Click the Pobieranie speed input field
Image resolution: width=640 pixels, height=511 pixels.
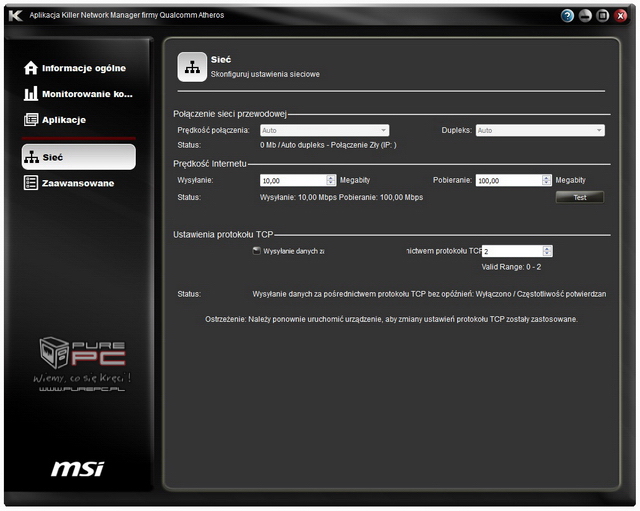pyautogui.click(x=509, y=180)
